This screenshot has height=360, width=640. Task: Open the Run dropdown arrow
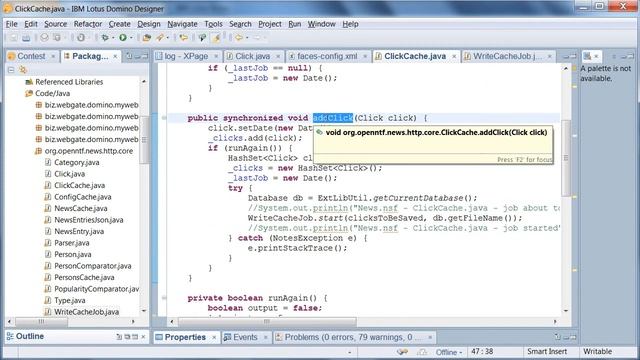(131, 38)
